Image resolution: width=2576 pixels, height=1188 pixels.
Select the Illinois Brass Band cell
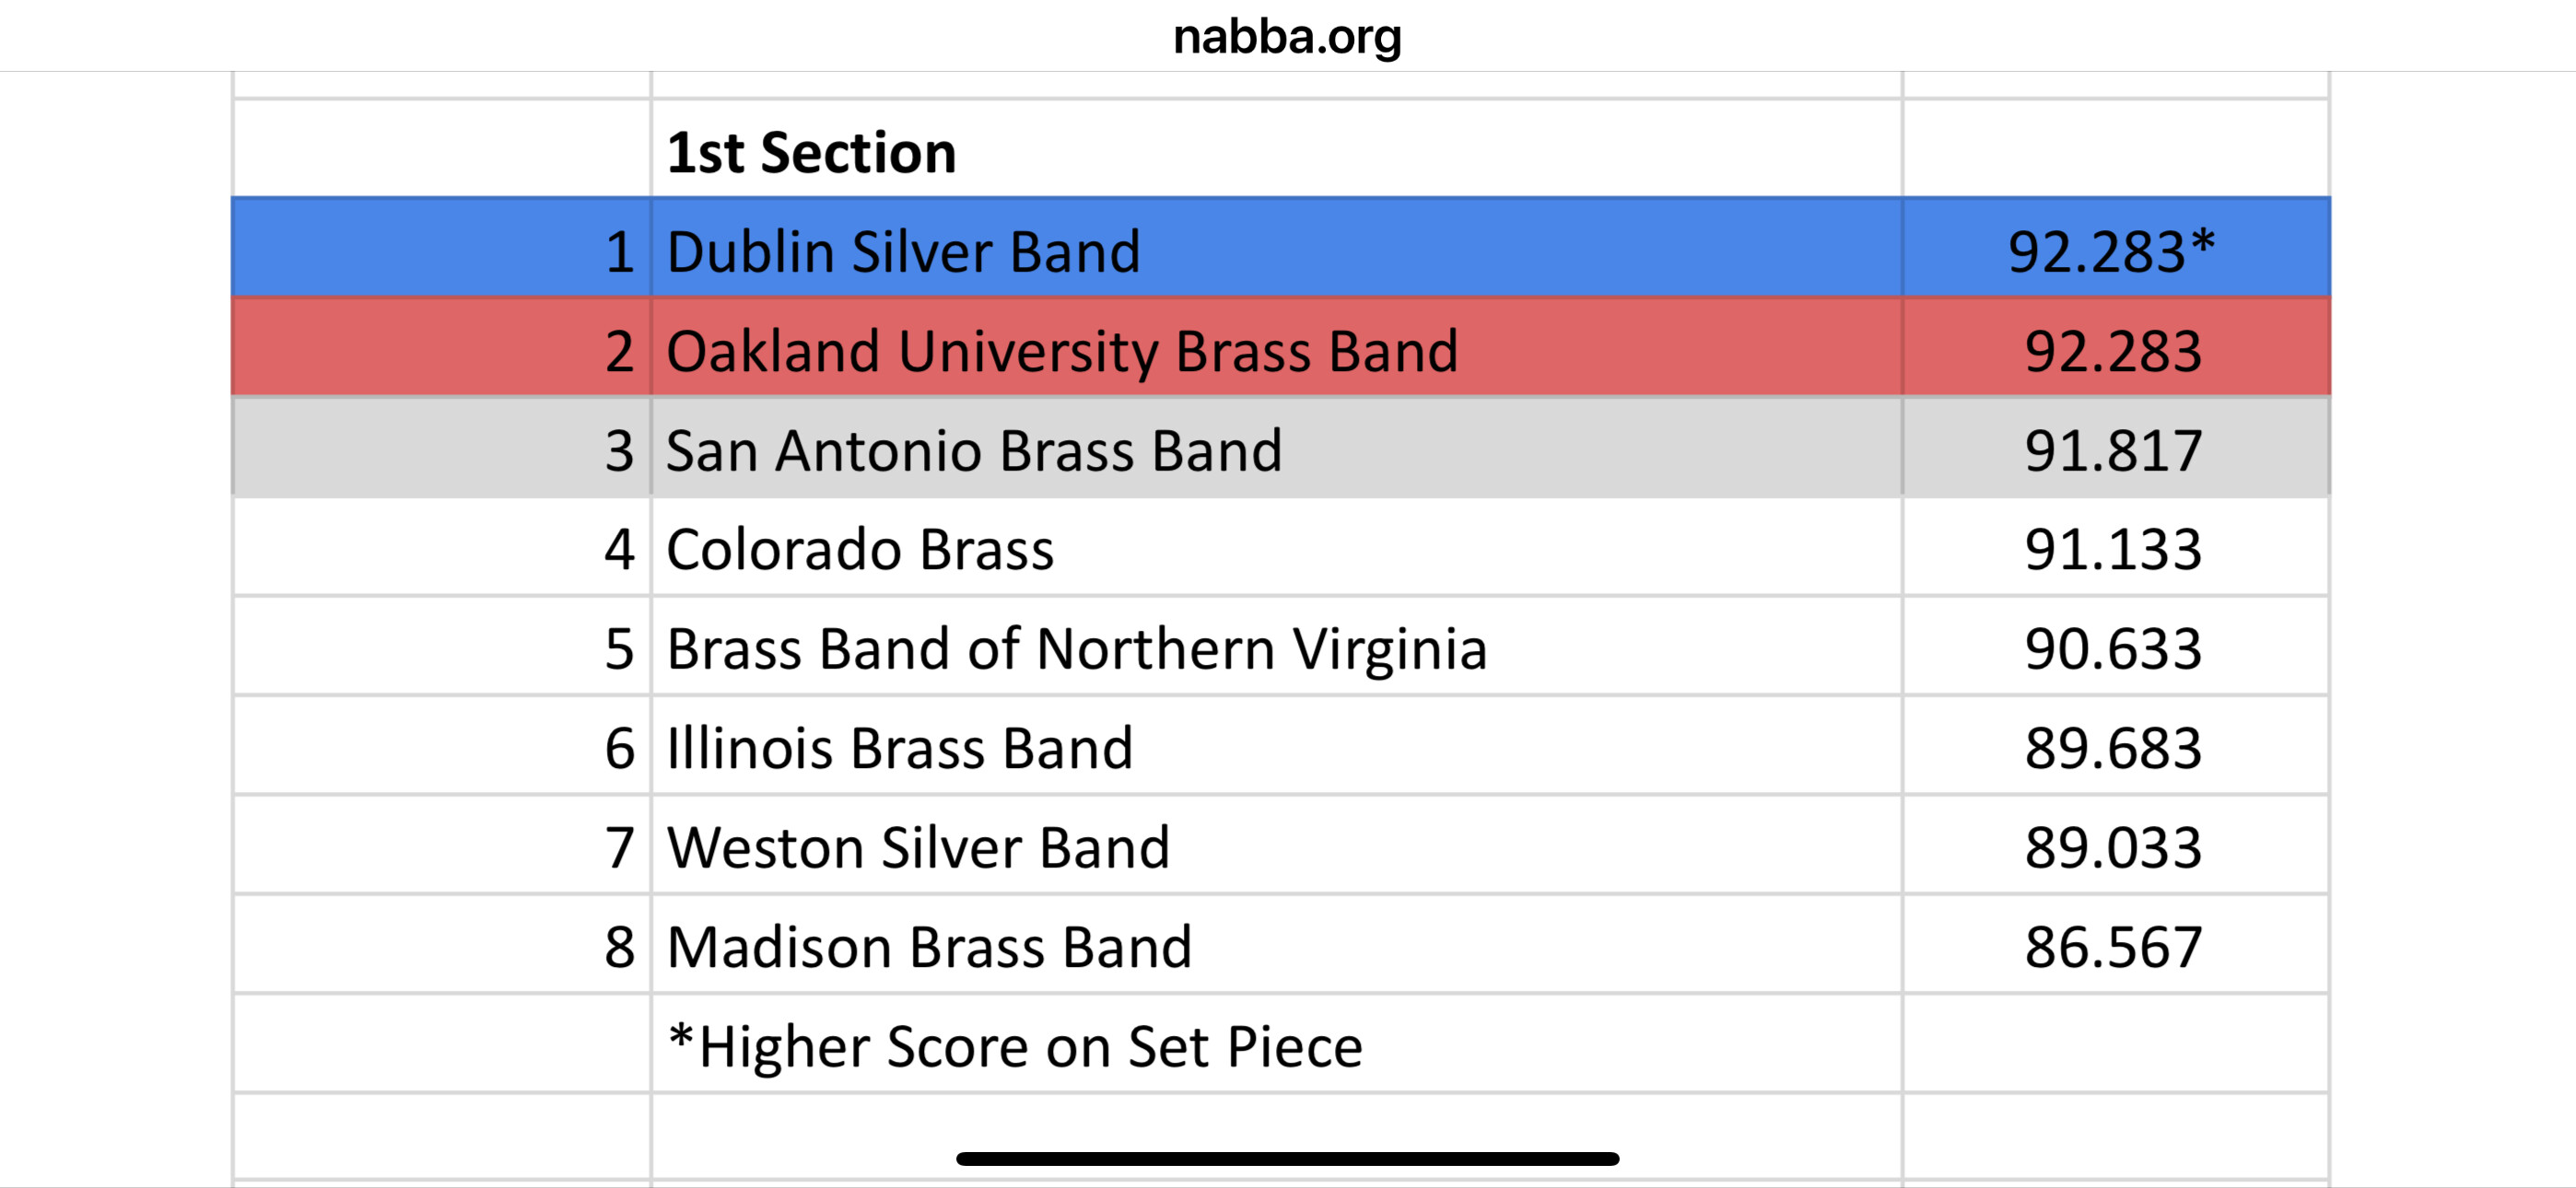pyautogui.click(x=1276, y=746)
